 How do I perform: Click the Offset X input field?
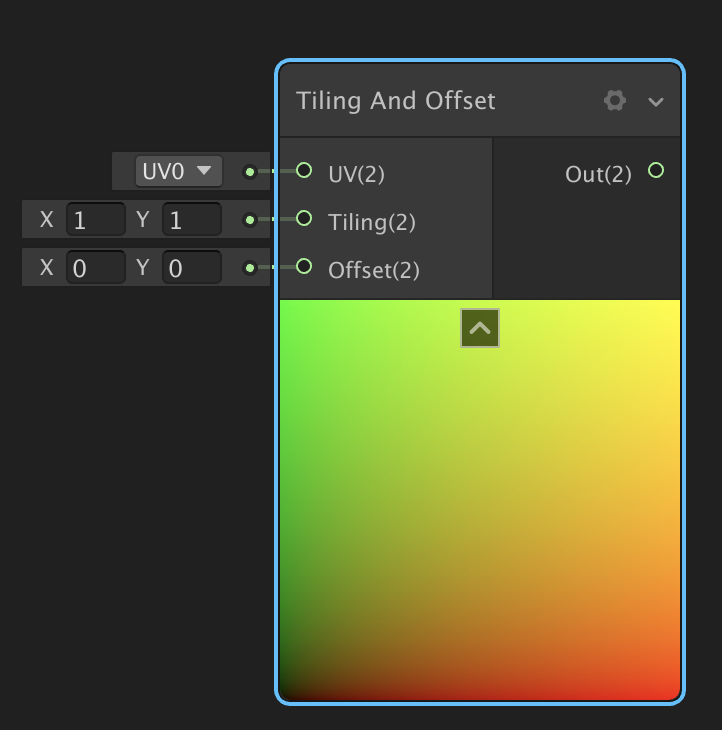96,267
